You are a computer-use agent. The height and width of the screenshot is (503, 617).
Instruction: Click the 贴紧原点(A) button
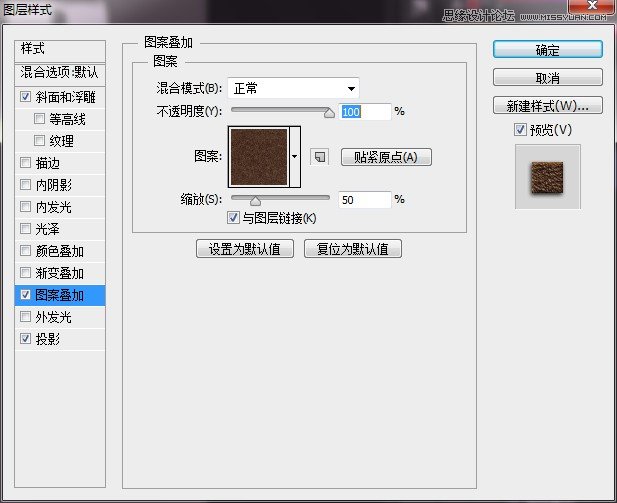(386, 157)
